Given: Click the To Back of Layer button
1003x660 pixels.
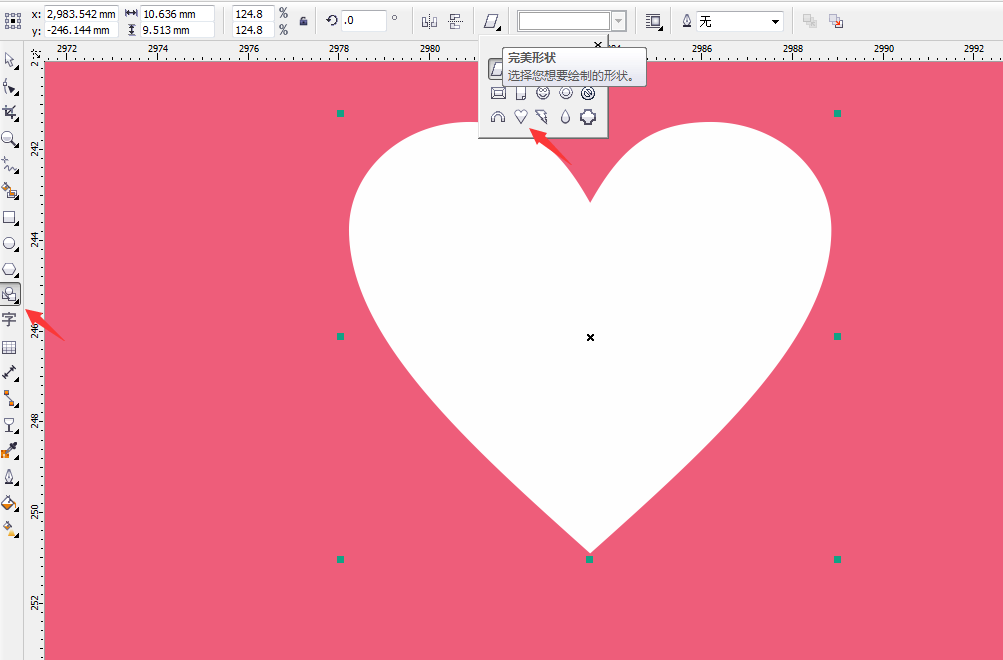Looking at the screenshot, I should [x=836, y=22].
